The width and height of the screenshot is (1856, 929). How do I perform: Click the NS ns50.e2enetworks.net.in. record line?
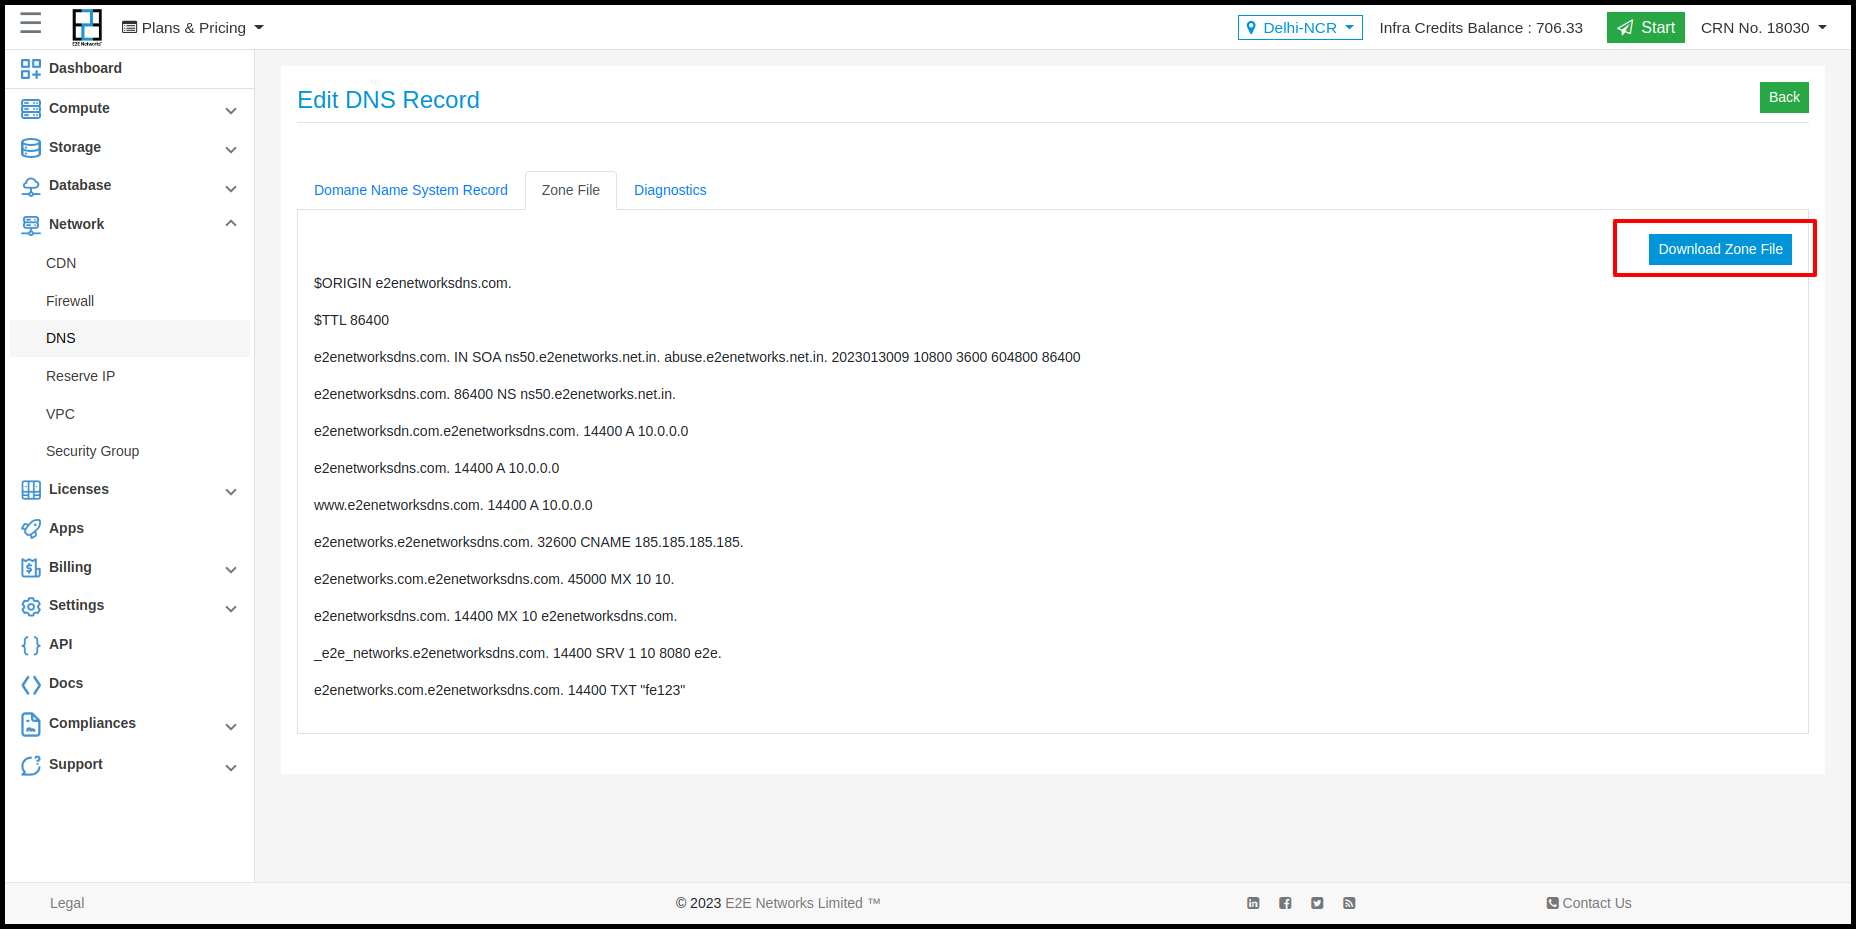coord(495,394)
